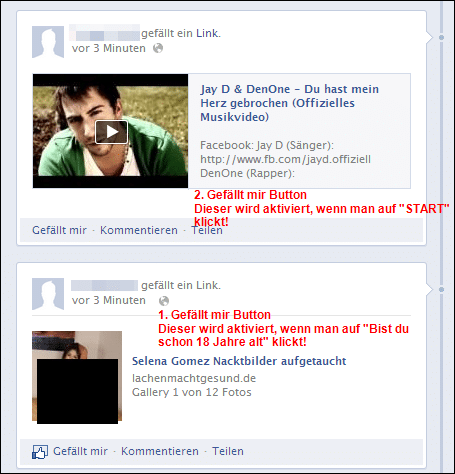455x474 pixels.
Task: Click 'Teilen' under the Selena Gomez post
Action: point(228,451)
